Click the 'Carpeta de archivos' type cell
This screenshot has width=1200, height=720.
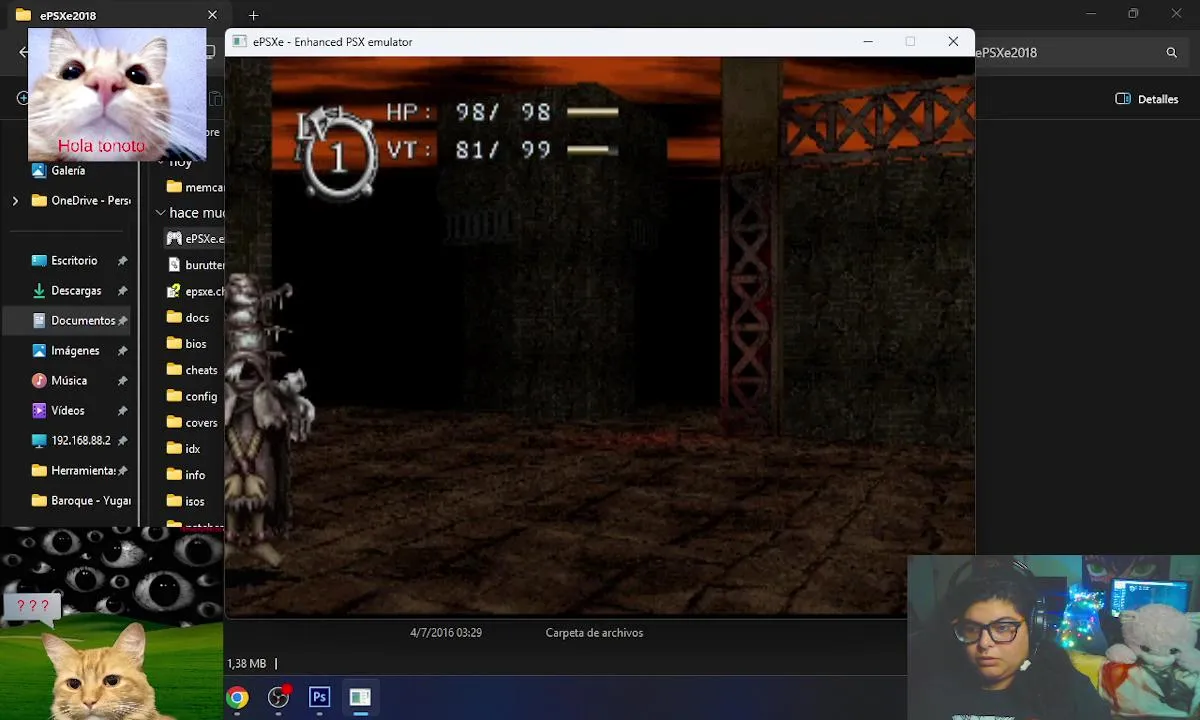click(594, 633)
